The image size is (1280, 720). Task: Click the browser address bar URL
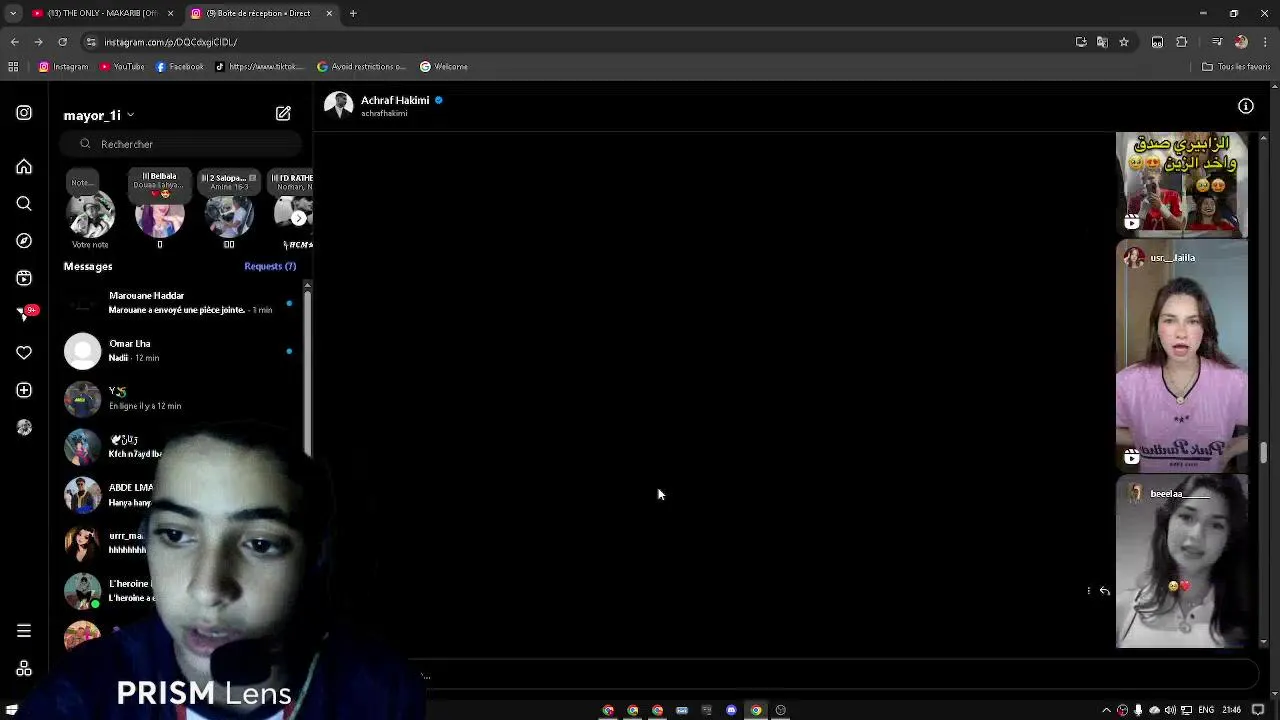tap(170, 42)
